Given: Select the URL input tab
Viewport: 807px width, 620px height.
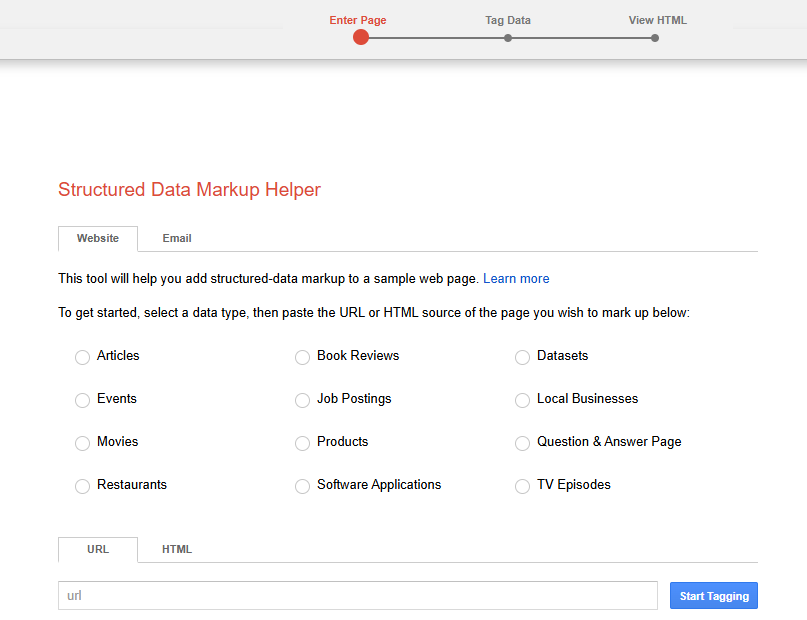Looking at the screenshot, I should click(x=98, y=549).
